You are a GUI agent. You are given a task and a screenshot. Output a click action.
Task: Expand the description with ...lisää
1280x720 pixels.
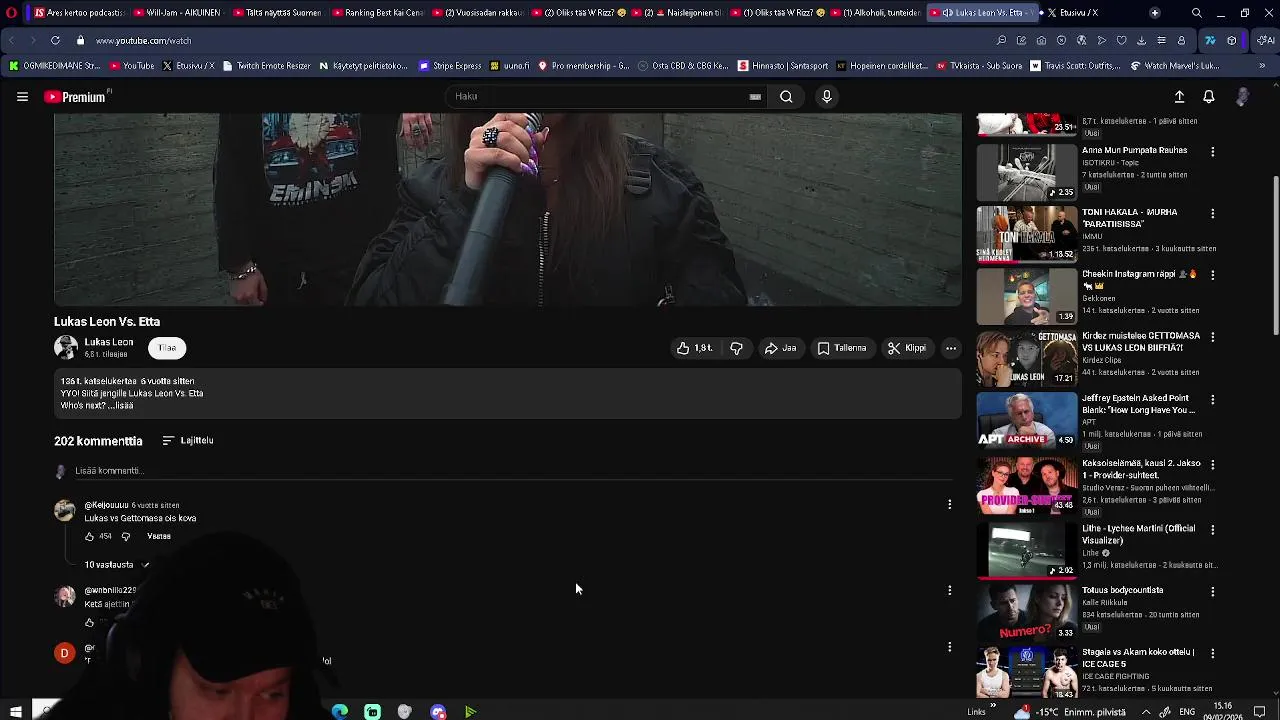(121, 406)
